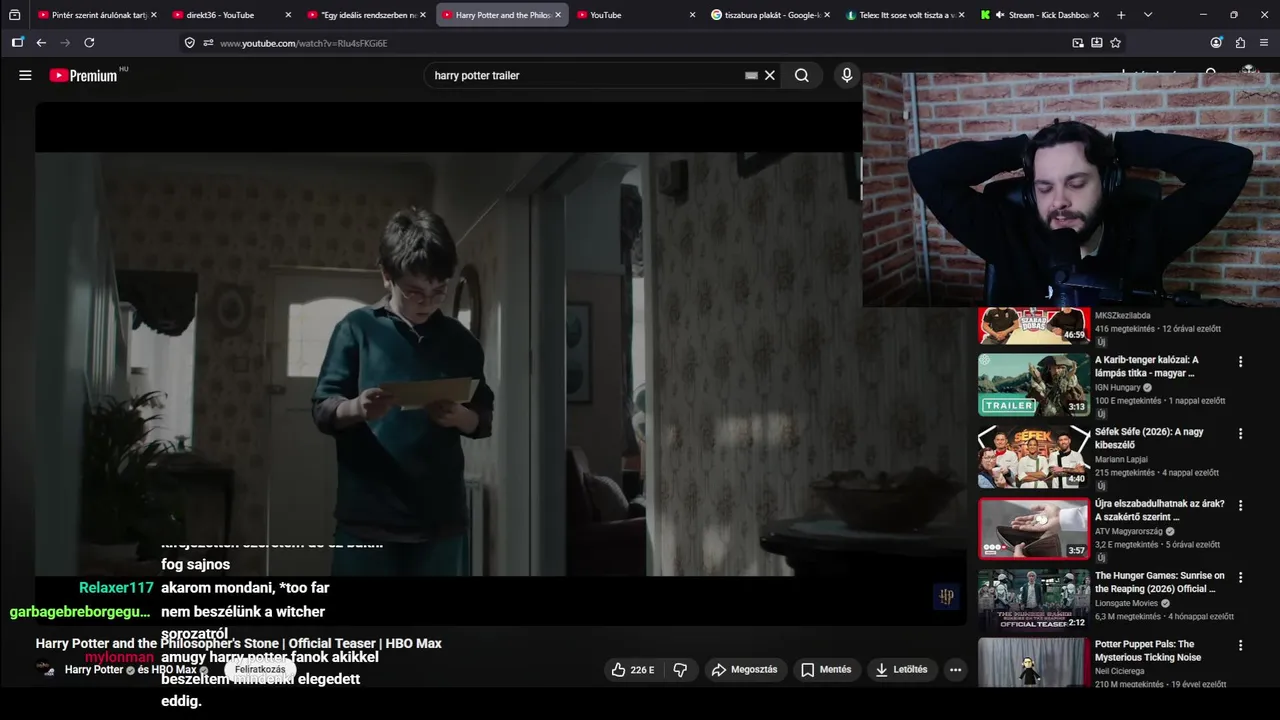Dislike the video

click(680, 670)
